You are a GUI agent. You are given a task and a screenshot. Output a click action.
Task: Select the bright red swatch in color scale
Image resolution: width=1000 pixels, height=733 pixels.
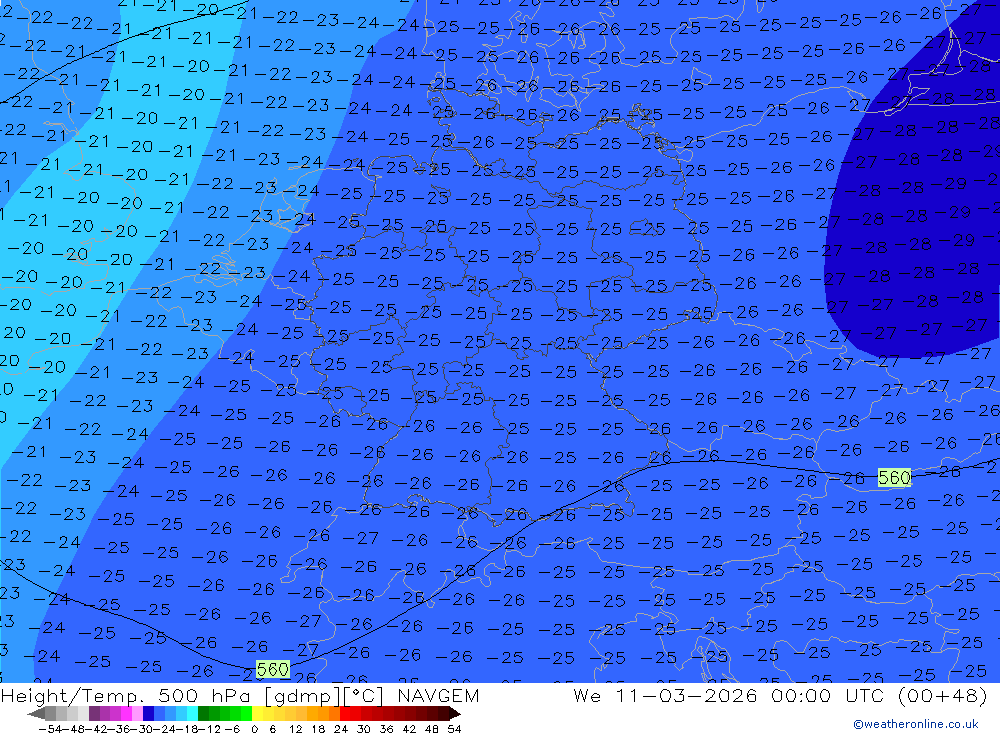tap(345, 714)
